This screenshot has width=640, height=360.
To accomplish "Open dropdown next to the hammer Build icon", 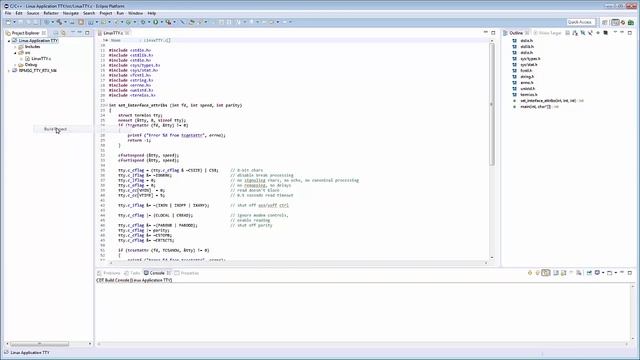I will click(65, 22).
